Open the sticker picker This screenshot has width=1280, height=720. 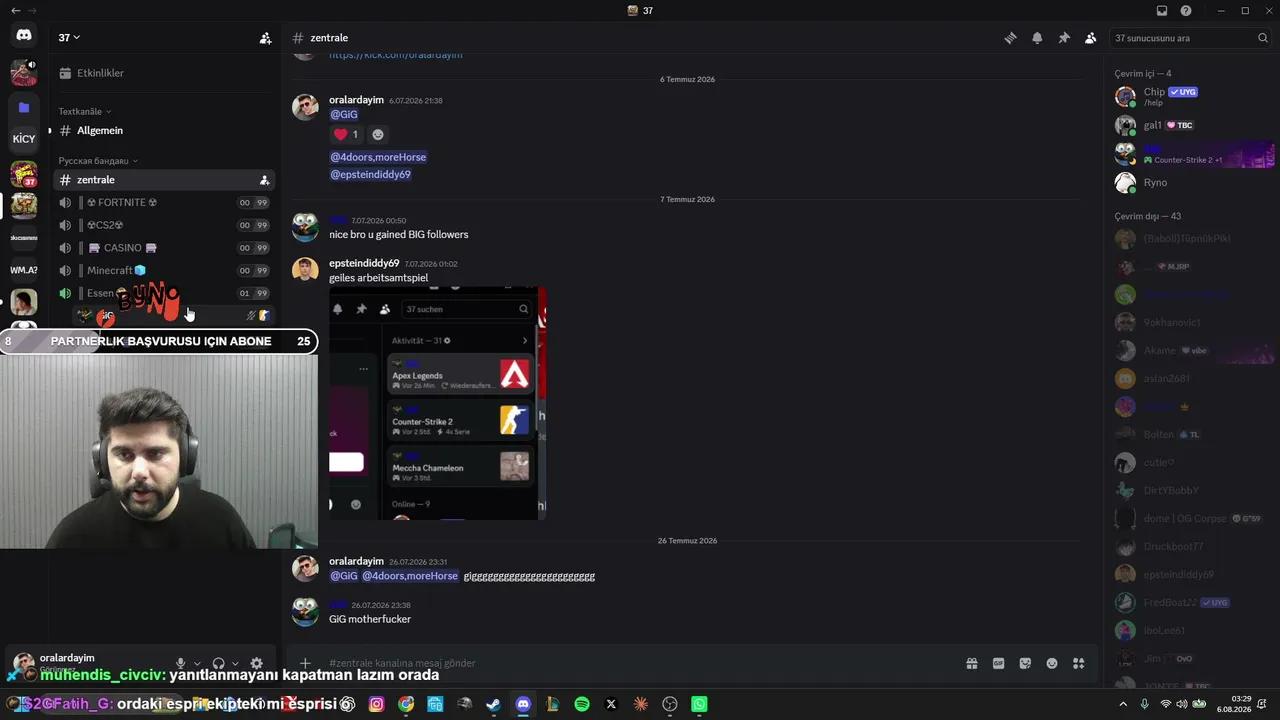point(1025,663)
